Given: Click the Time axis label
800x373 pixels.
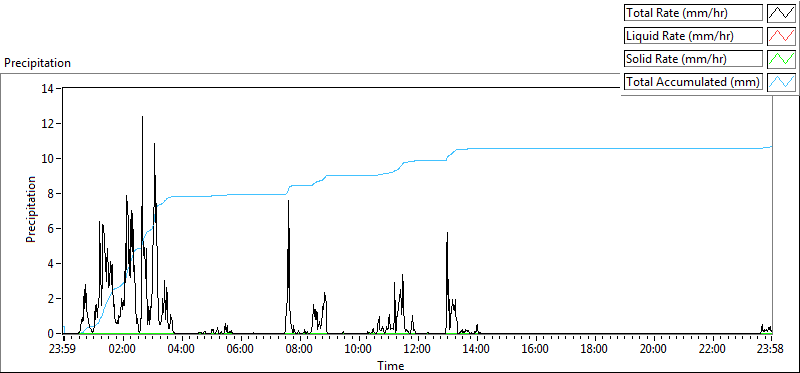Looking at the screenshot, I should (391, 365).
